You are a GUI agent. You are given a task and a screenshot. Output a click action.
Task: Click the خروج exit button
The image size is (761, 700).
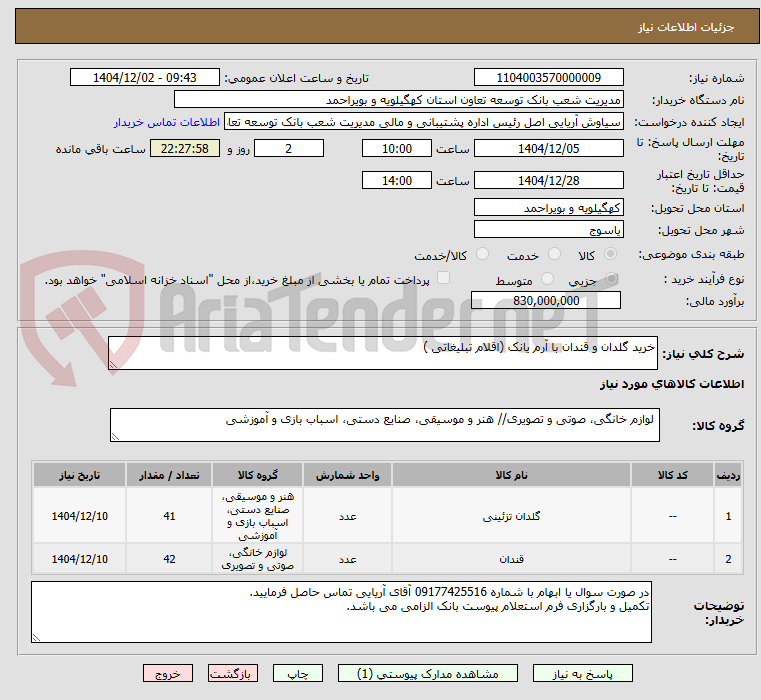[x=167, y=673]
